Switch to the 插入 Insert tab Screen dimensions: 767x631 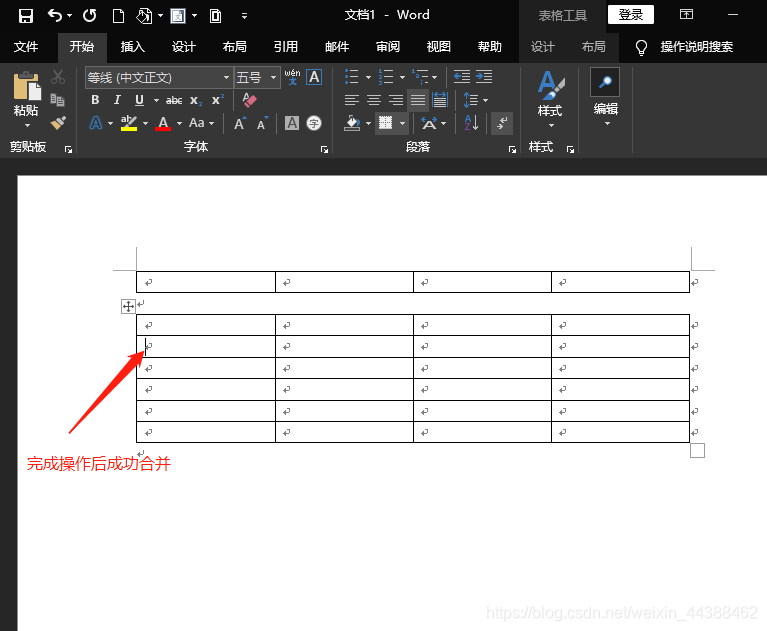(133, 47)
